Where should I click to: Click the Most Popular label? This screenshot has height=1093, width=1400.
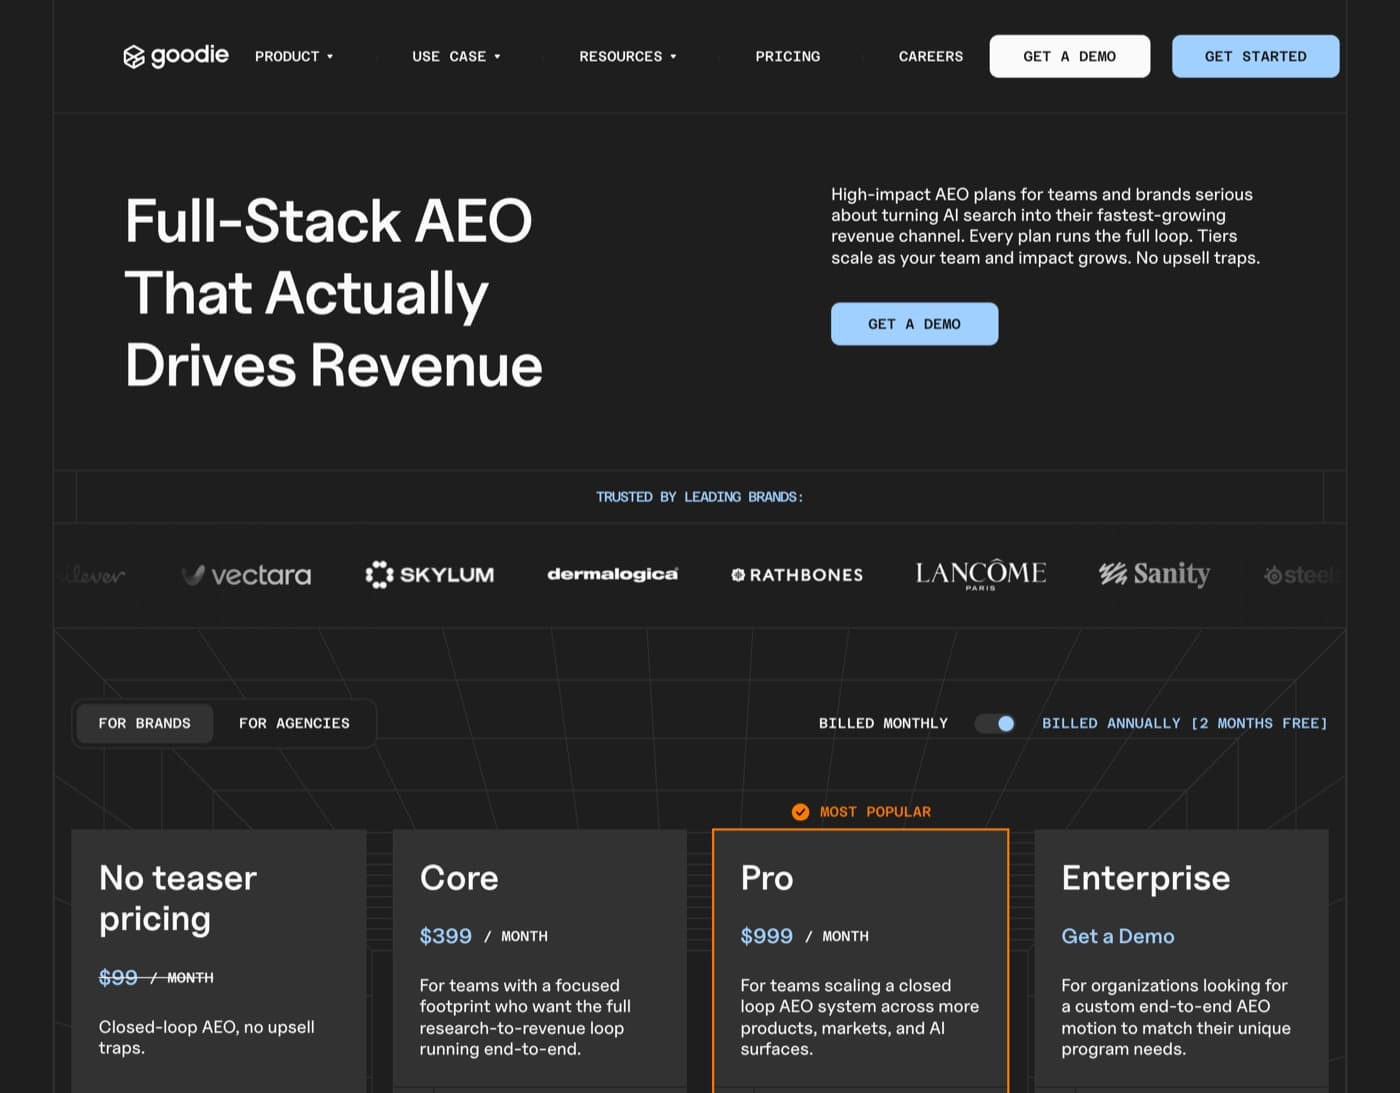pyautogui.click(x=875, y=812)
